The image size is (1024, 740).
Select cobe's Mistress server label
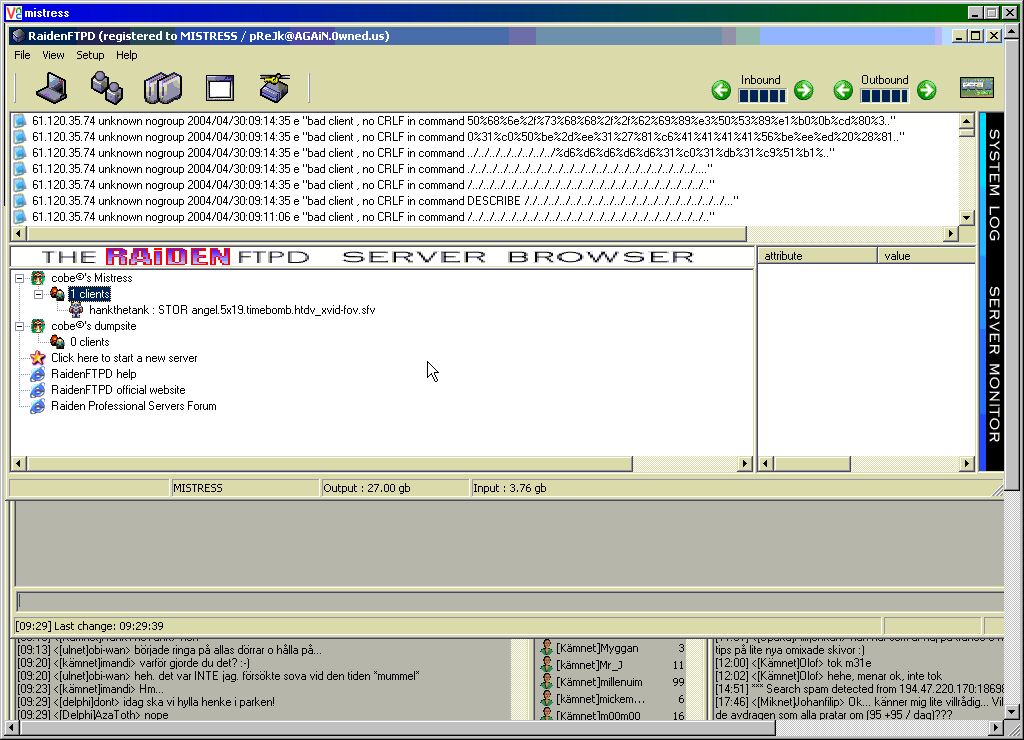pyautogui.click(x=91, y=278)
